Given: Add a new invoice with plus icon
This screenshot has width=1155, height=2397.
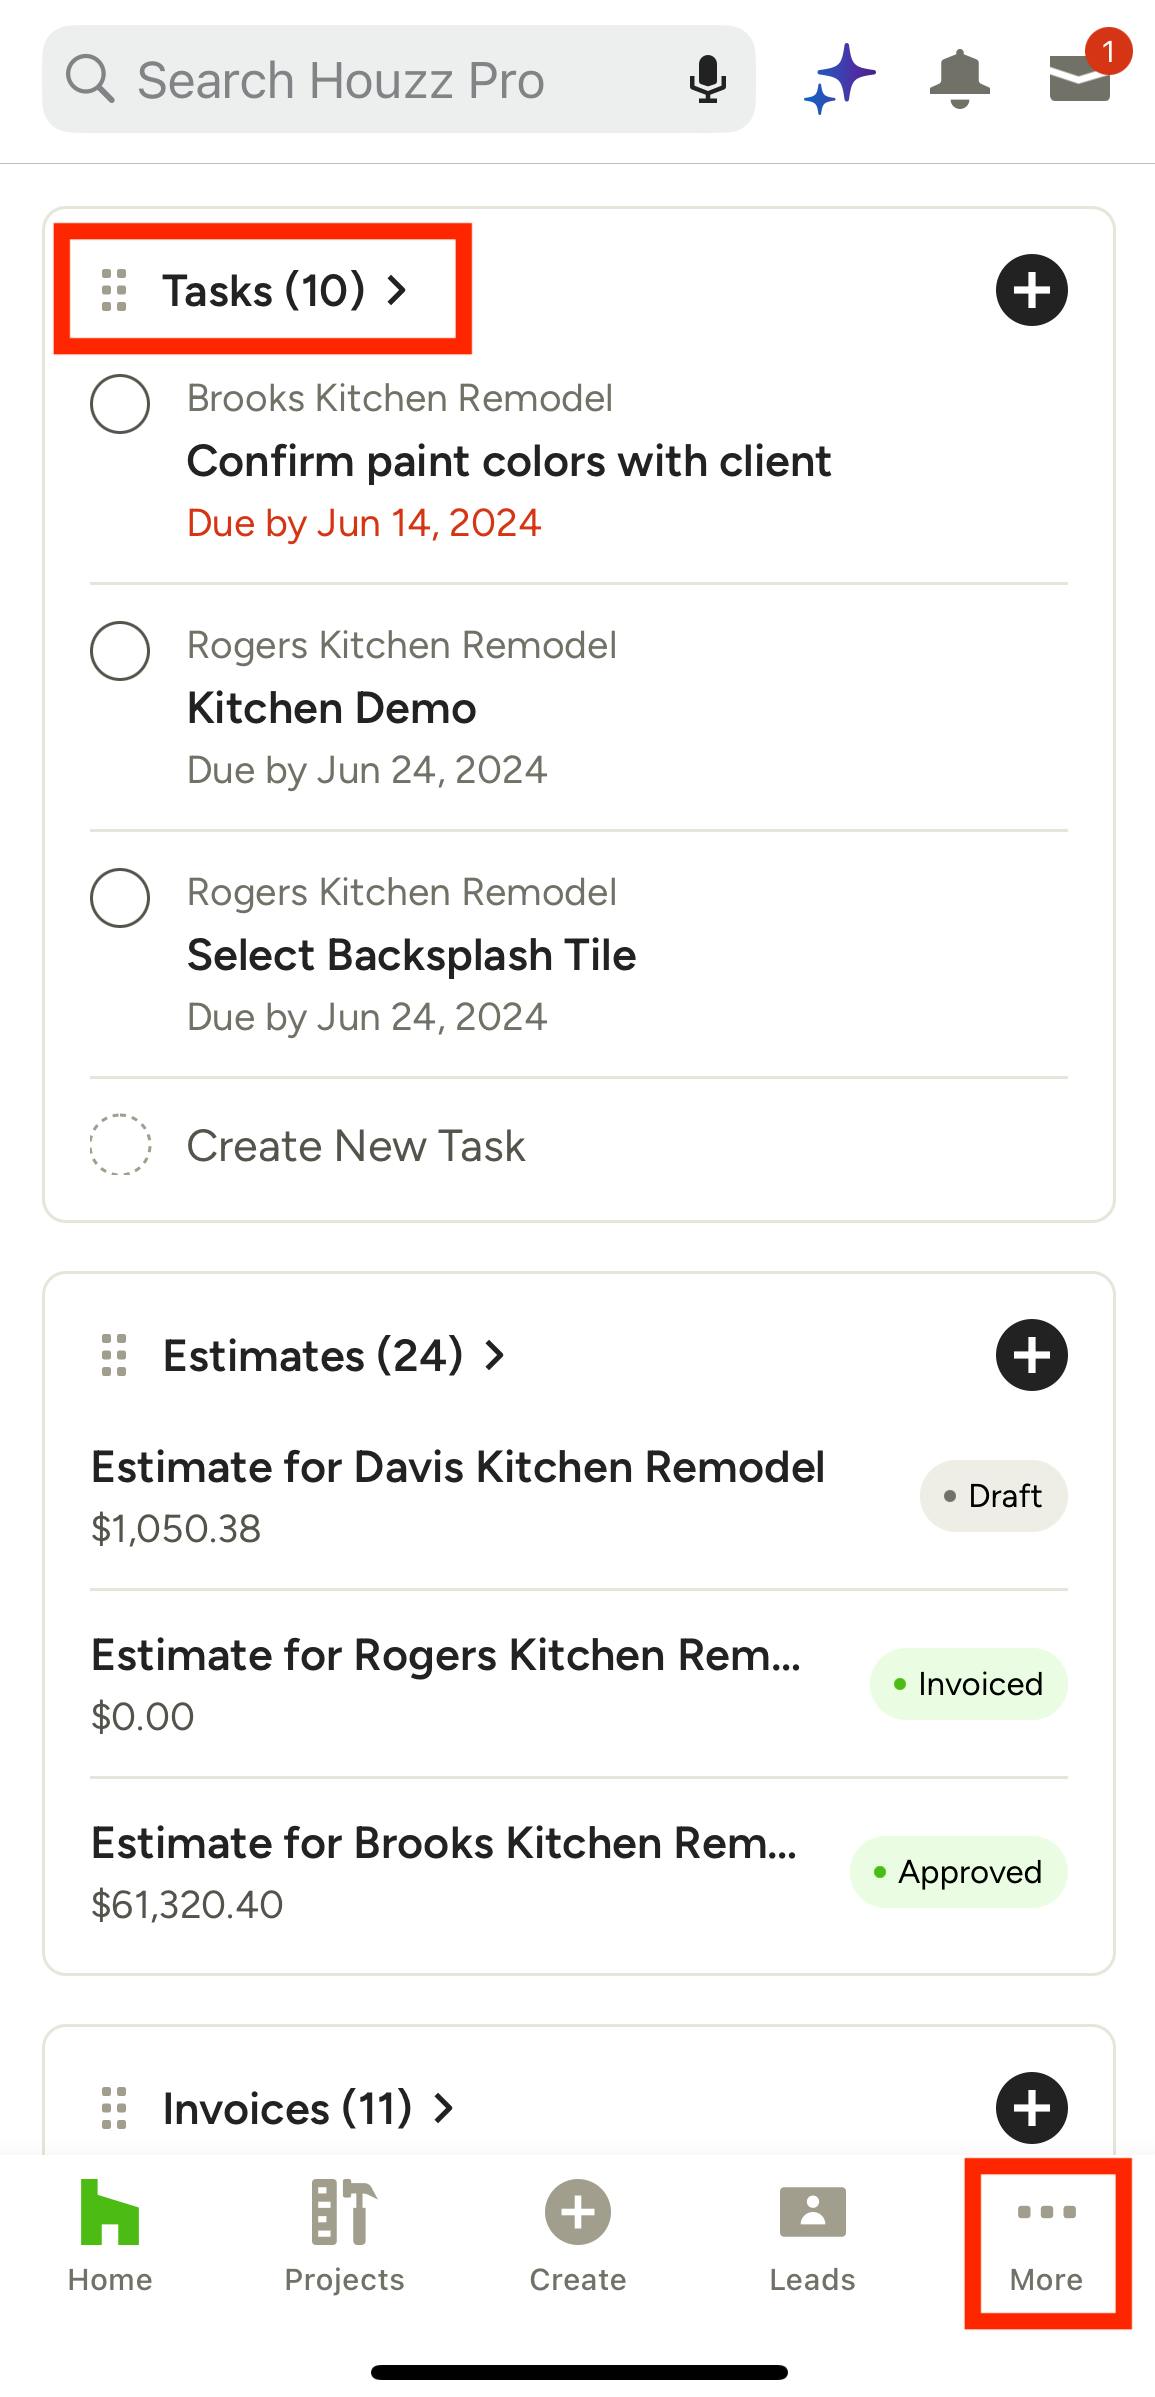Looking at the screenshot, I should pos(1031,2108).
